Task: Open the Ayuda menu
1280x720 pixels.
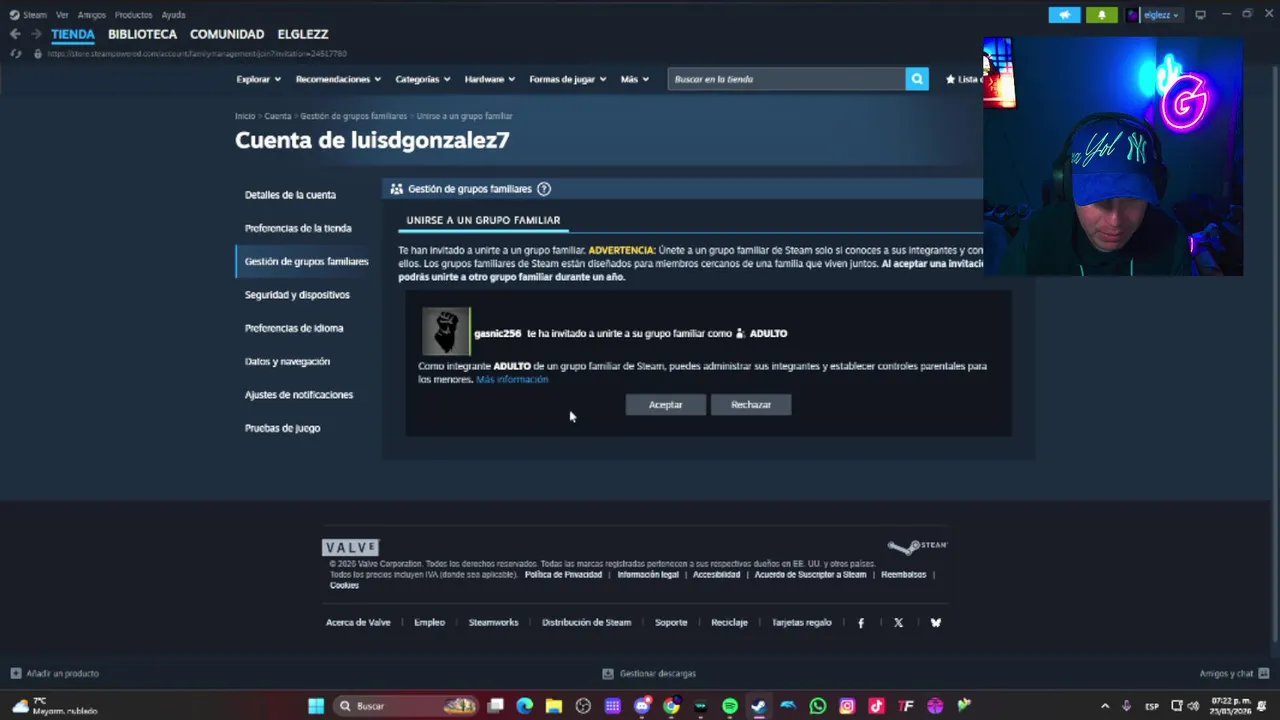Action: pos(173,15)
